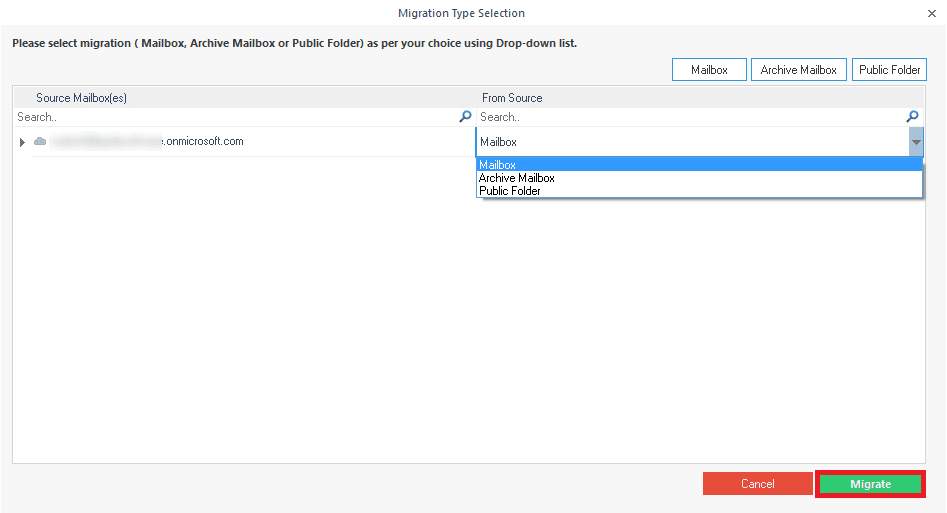Pick Public Folder from the dropdown list
This screenshot has height=513, width=947.
click(510, 191)
